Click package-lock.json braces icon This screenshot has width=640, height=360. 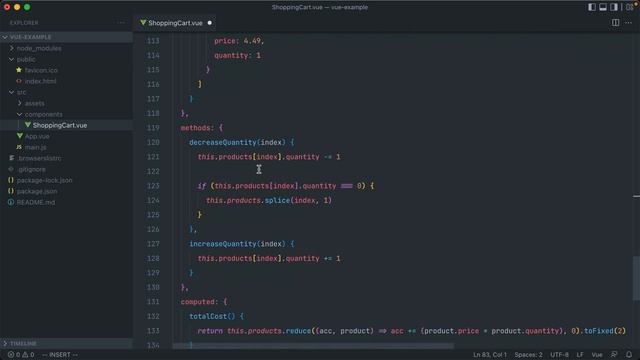[x=11, y=180]
